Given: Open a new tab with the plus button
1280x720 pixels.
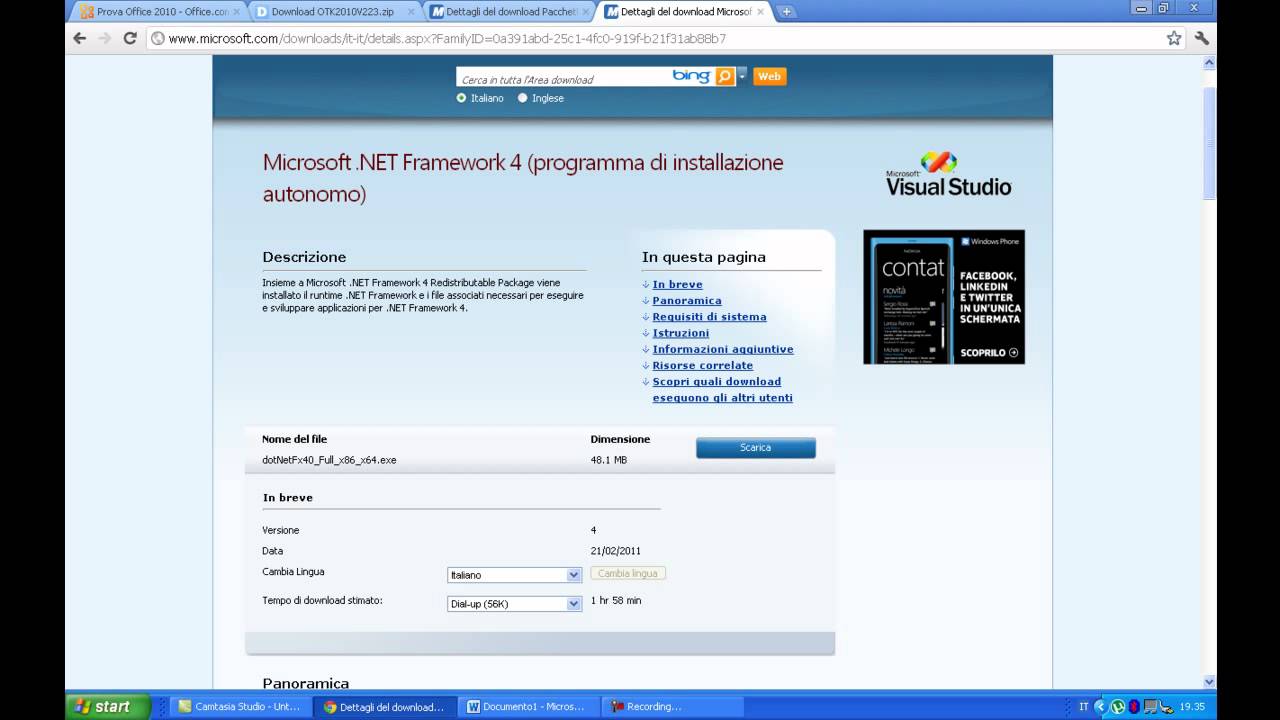Looking at the screenshot, I should click(x=786, y=11).
